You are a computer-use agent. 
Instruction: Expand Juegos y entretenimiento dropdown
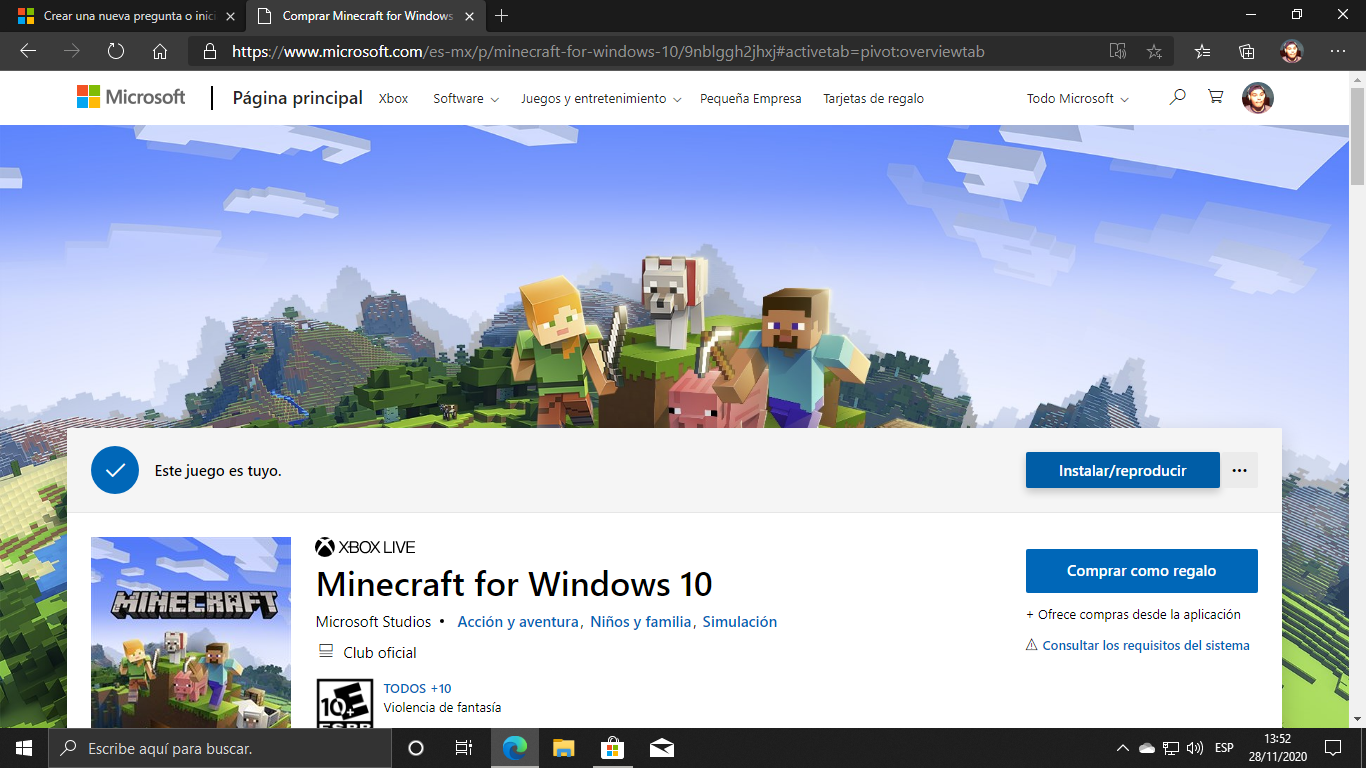(x=601, y=99)
